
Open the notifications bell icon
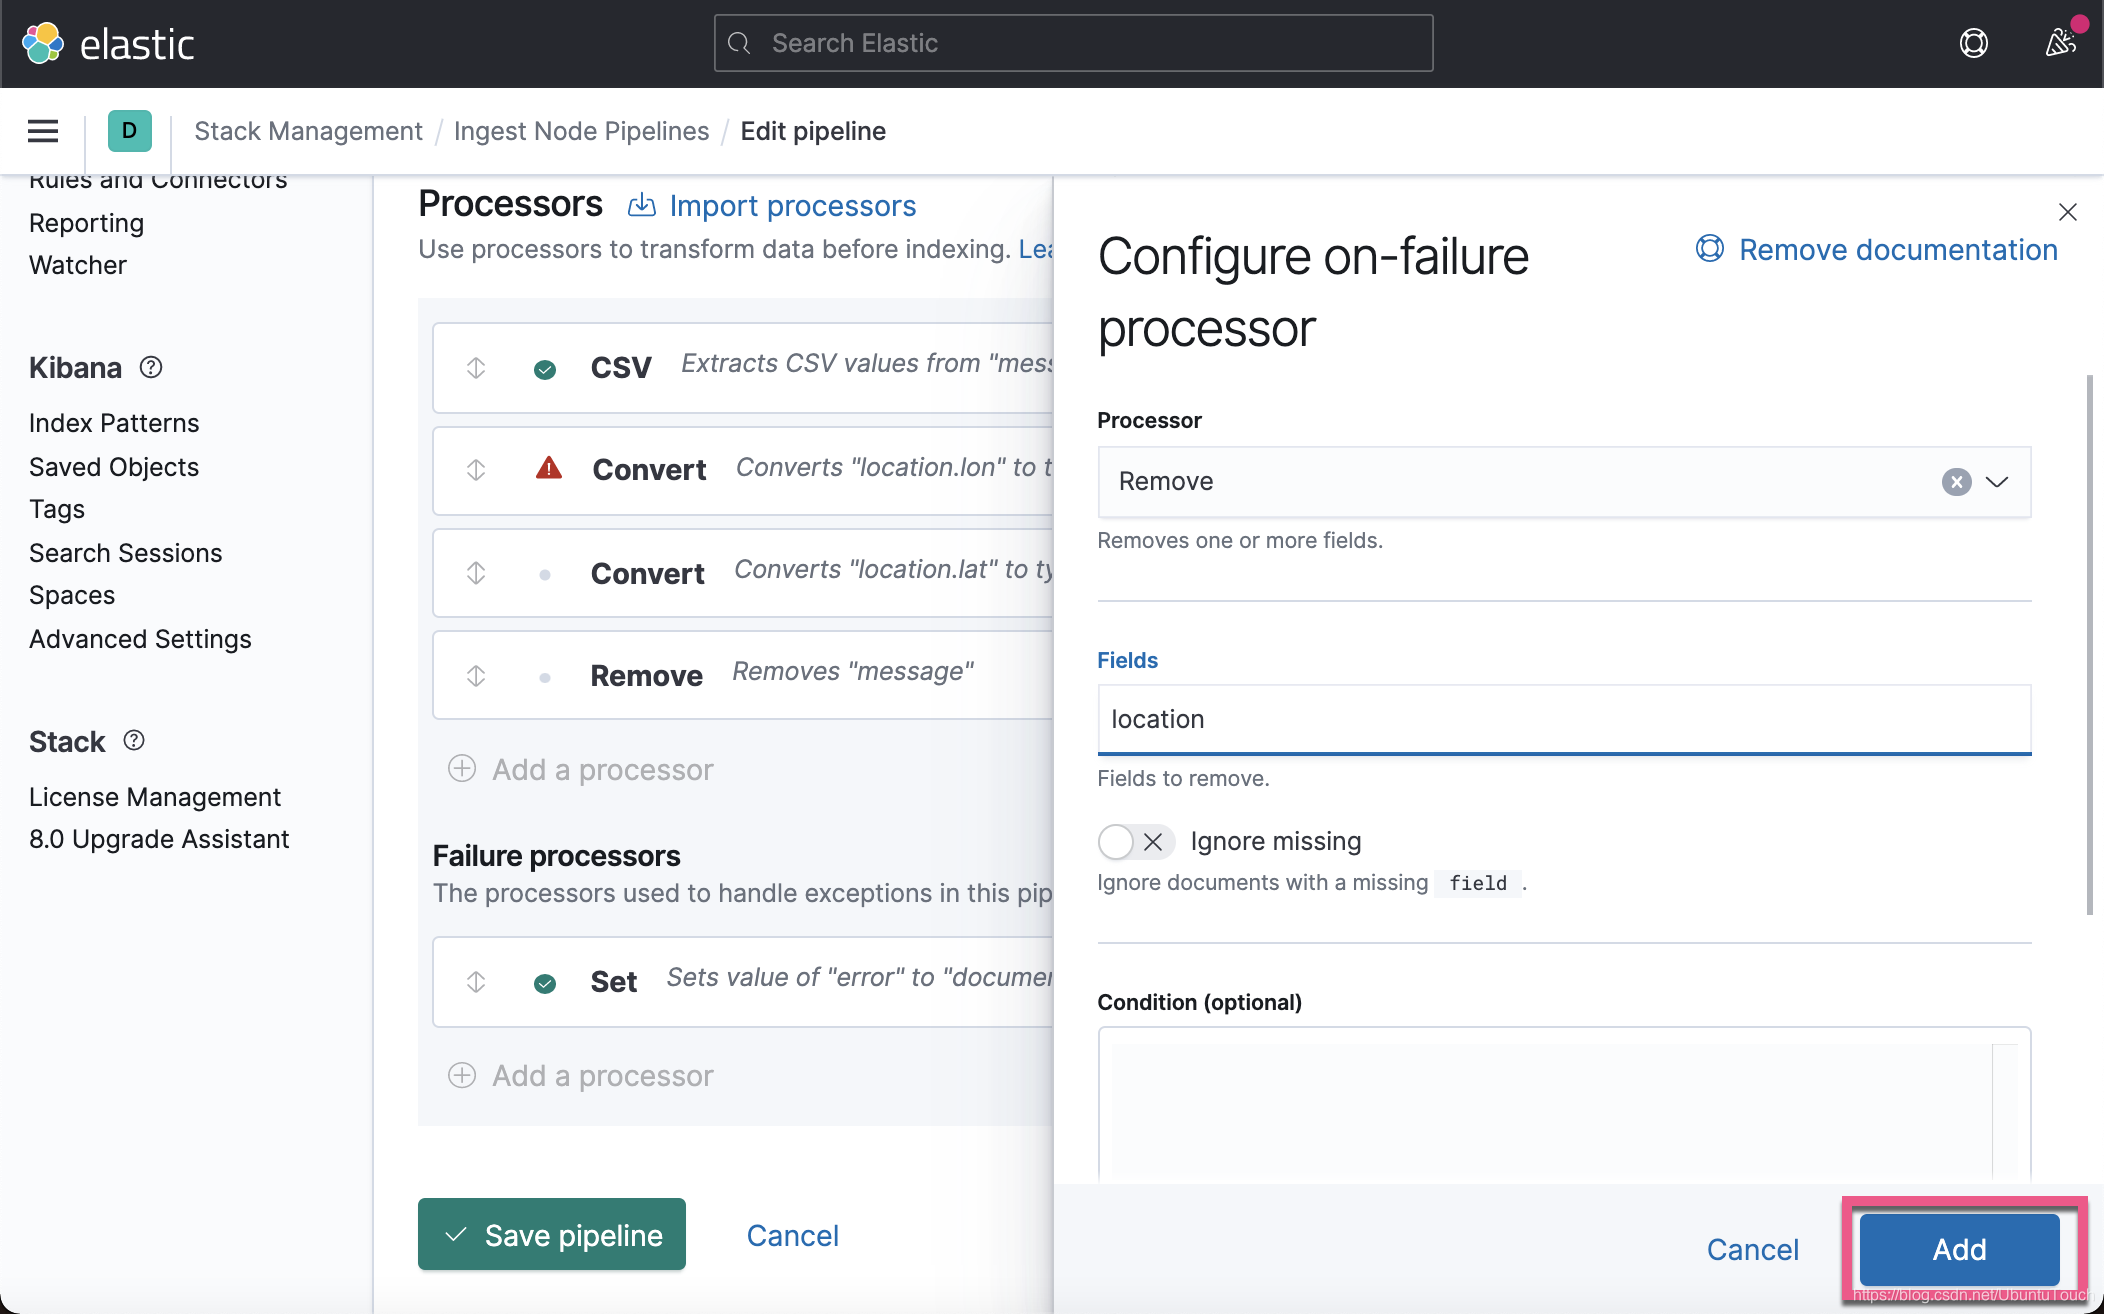coord(2060,43)
